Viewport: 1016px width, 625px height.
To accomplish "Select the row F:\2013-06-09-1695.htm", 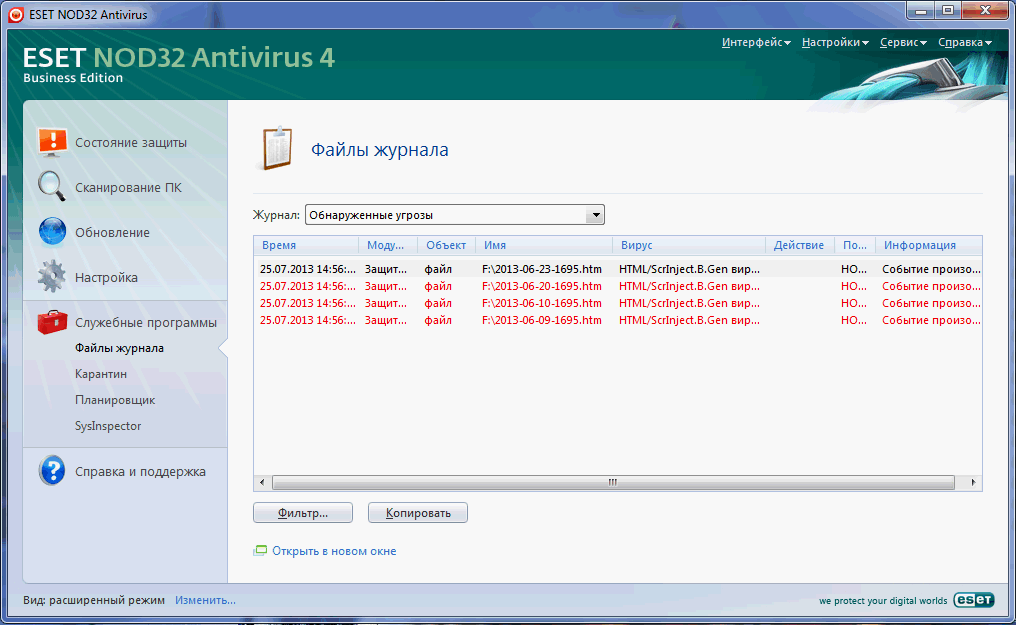I will tap(618, 320).
